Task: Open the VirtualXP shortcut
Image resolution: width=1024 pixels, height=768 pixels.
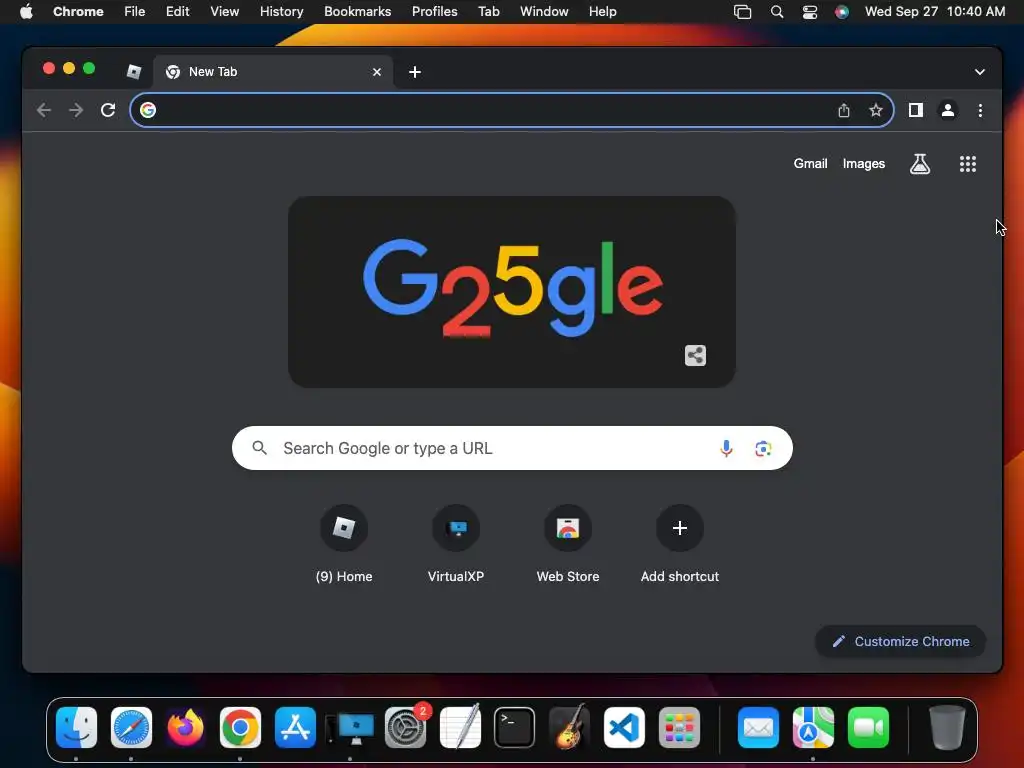Action: [x=456, y=544]
